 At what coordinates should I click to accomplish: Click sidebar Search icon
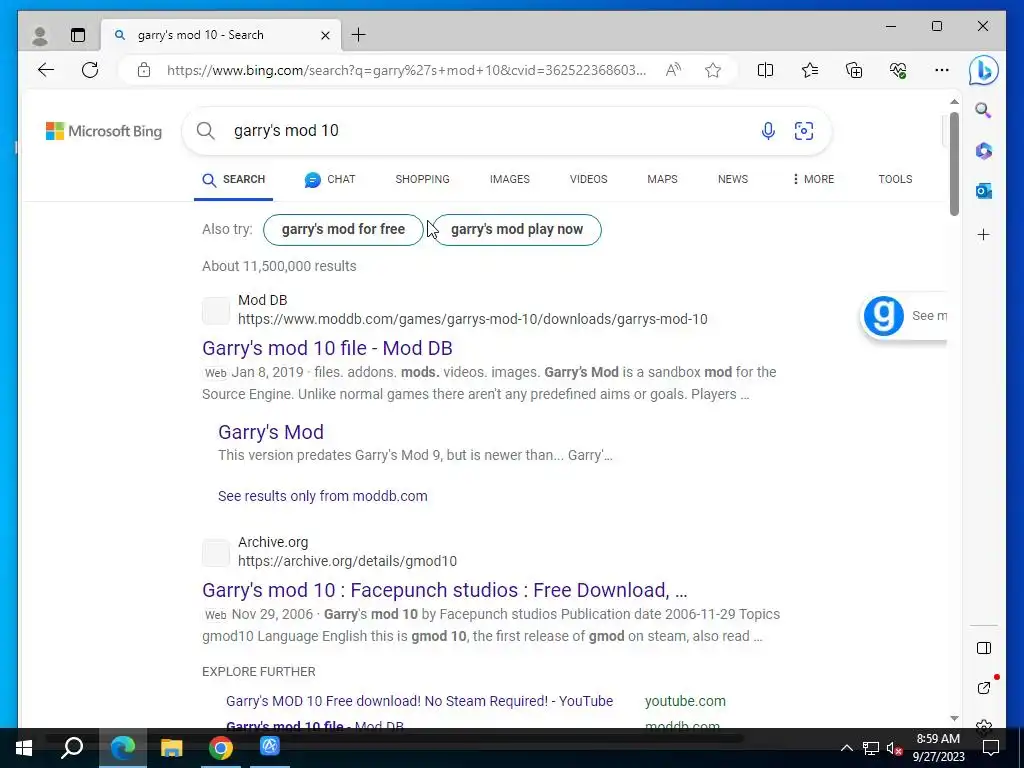tap(984, 110)
